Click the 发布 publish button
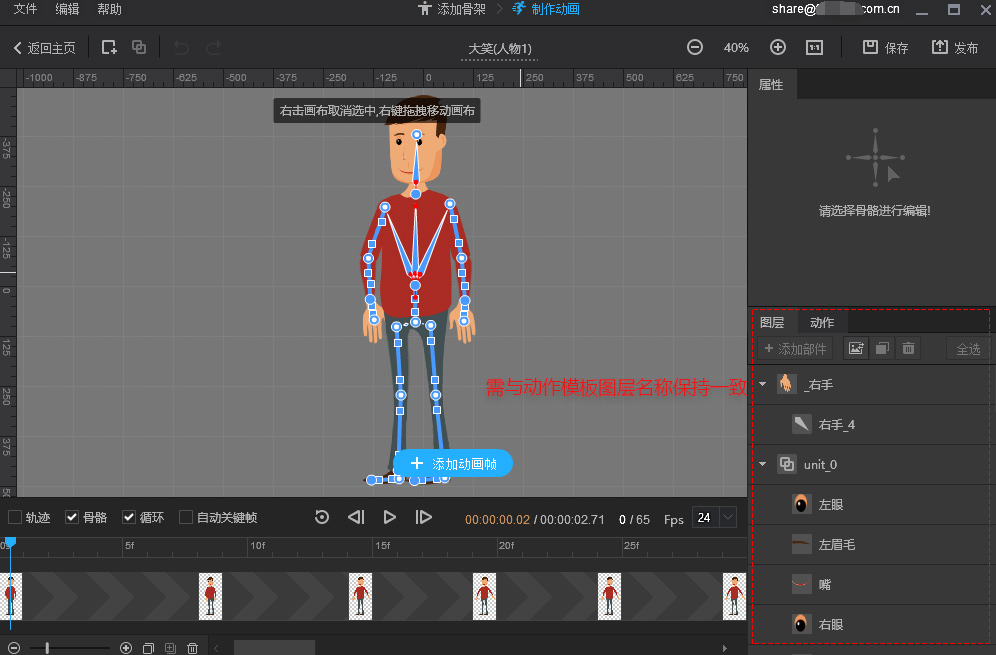Screen dimensions: 996x655 955,47
